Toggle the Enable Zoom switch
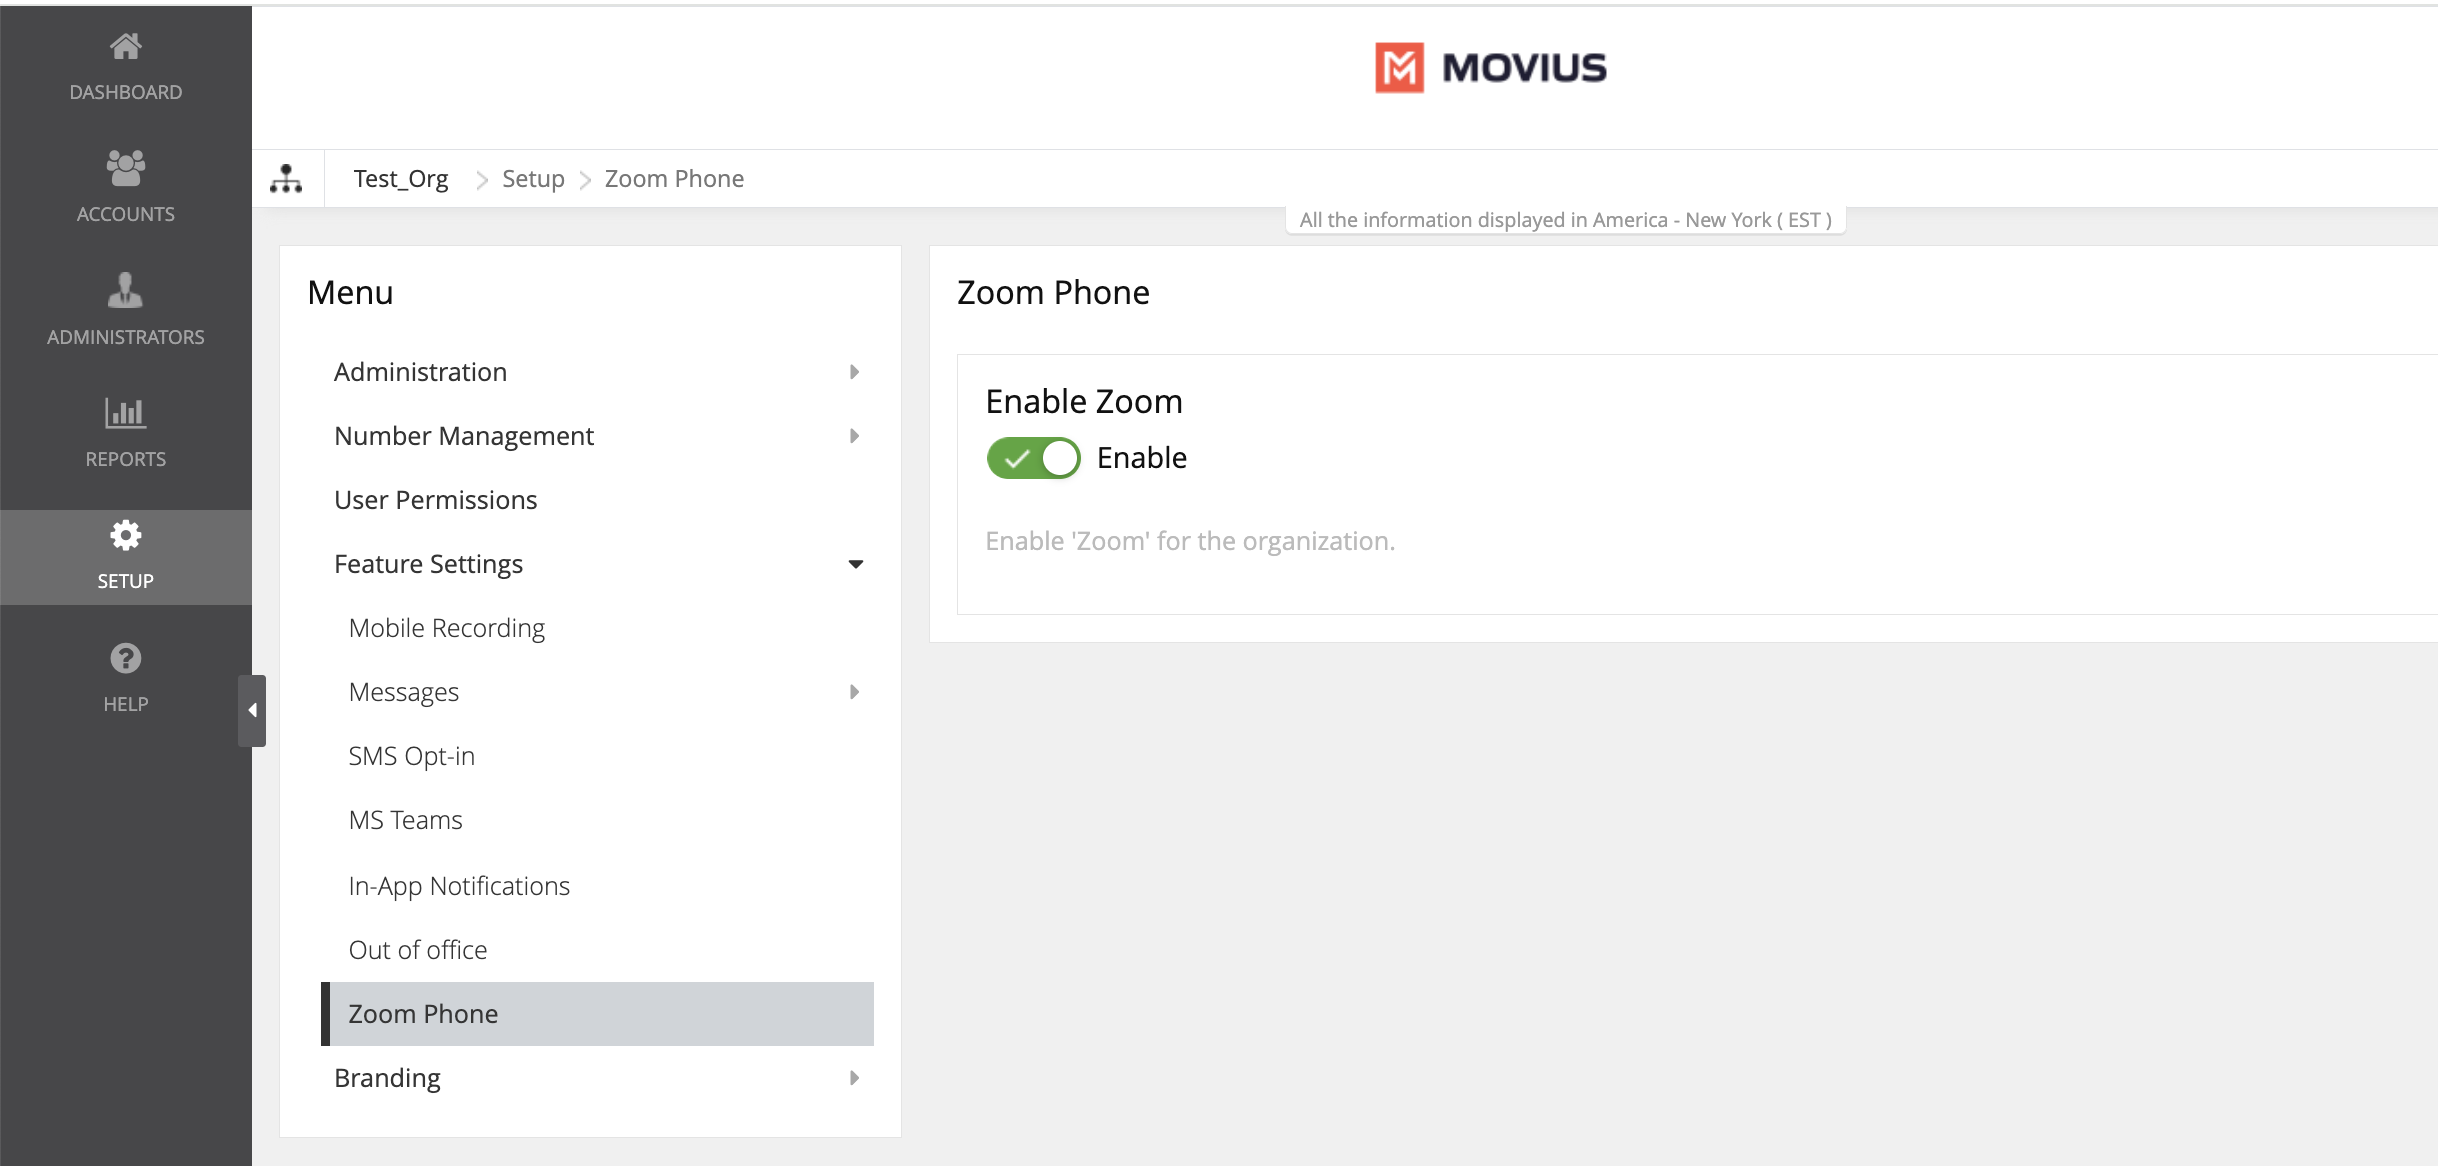 pos(1033,458)
